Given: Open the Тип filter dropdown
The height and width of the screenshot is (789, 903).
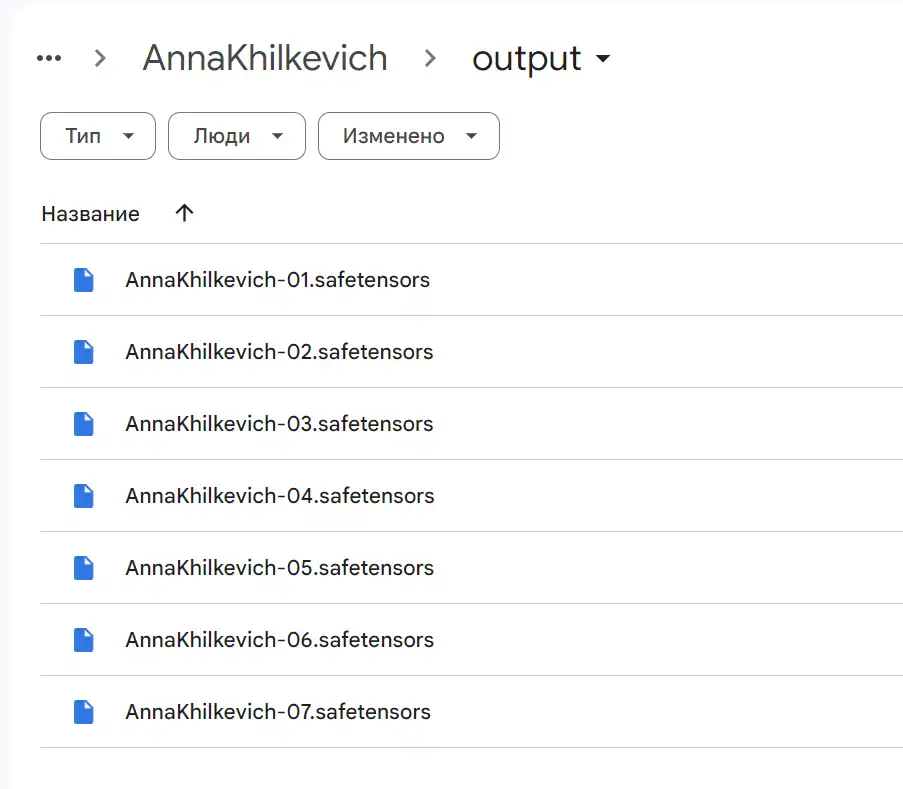Looking at the screenshot, I should point(98,136).
